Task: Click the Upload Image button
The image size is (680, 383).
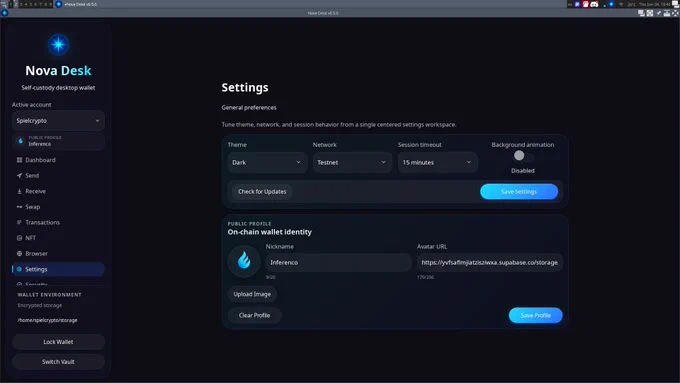Action: [252, 294]
